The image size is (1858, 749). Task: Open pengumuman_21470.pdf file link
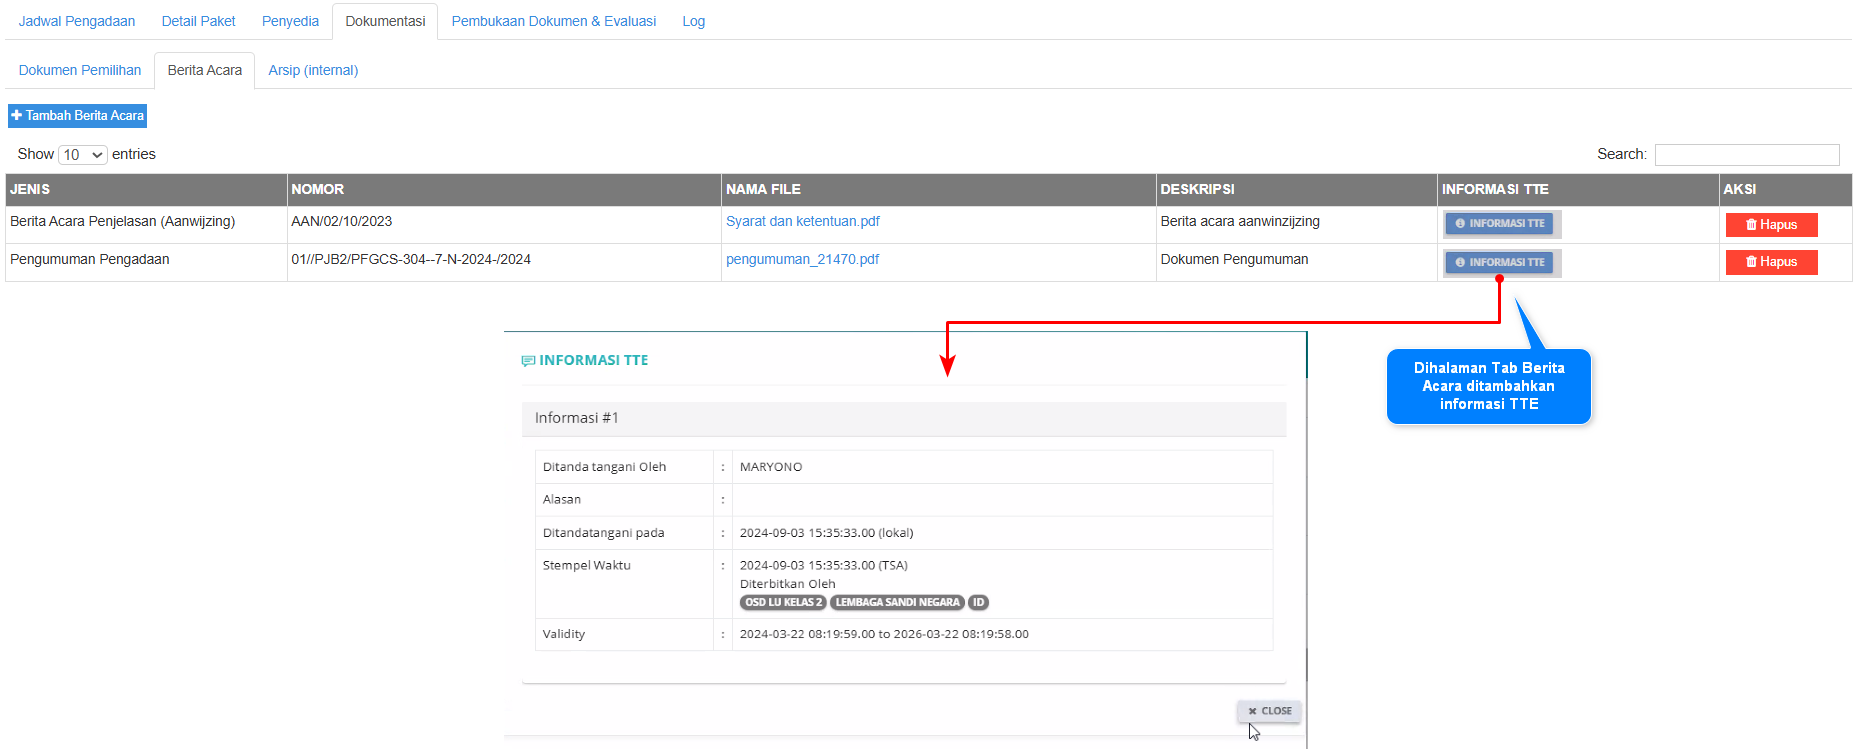[802, 259]
